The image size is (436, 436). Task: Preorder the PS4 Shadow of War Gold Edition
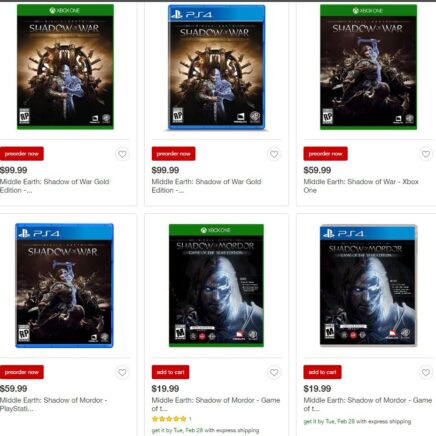point(173,154)
